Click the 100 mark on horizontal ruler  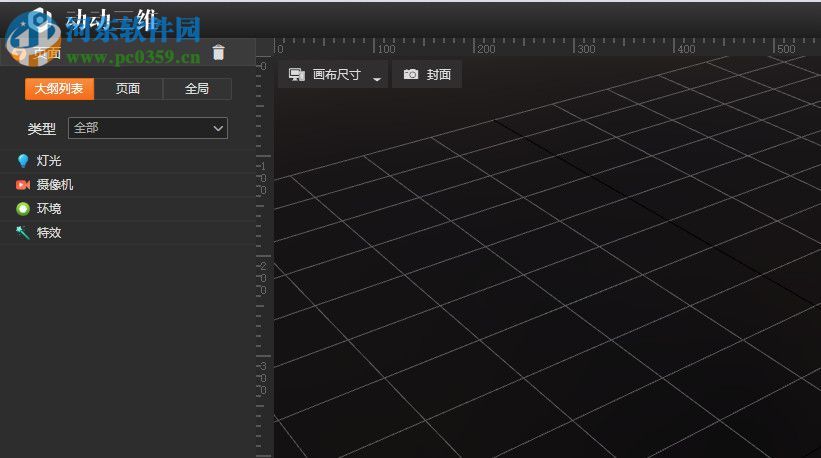pos(386,49)
